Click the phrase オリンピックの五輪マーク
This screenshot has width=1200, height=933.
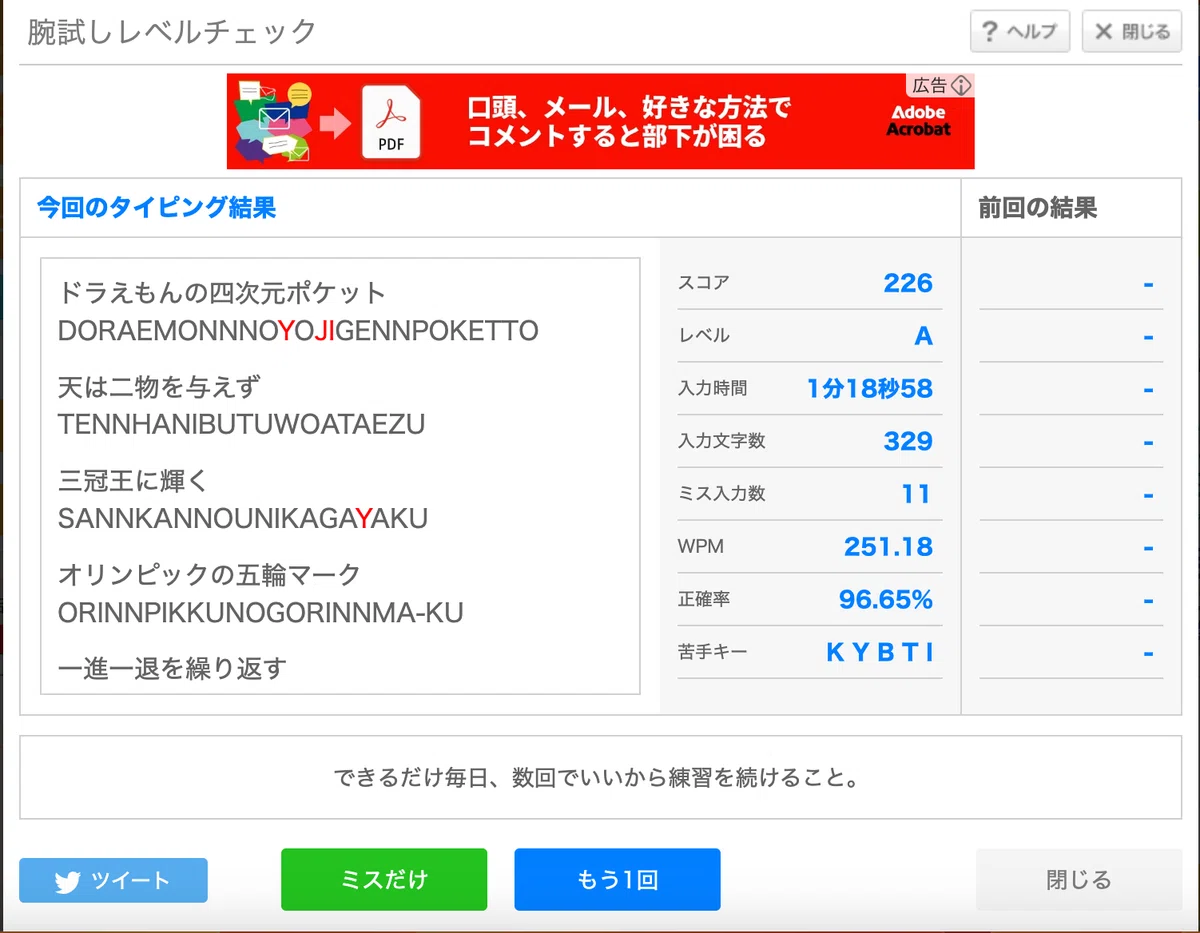coord(209,575)
